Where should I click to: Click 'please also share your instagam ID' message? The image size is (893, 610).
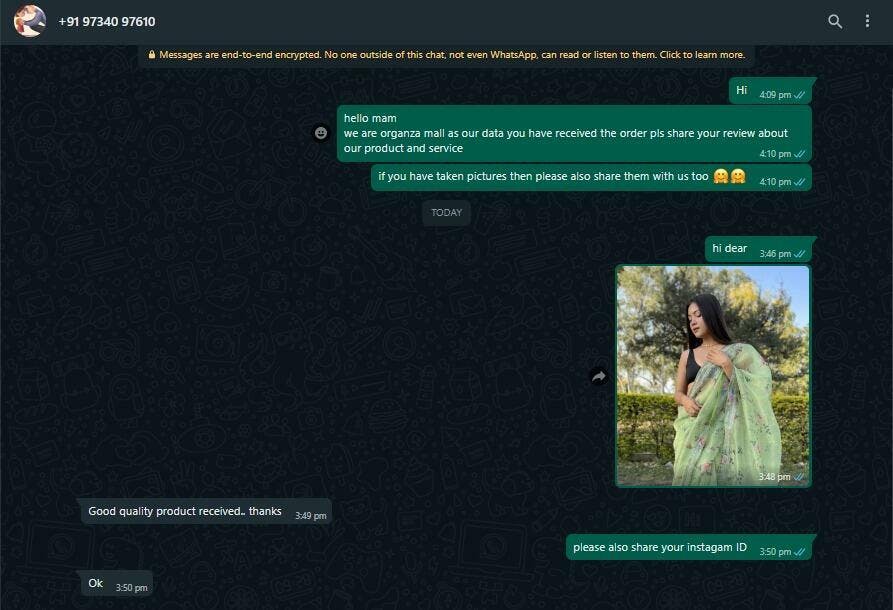(660, 548)
